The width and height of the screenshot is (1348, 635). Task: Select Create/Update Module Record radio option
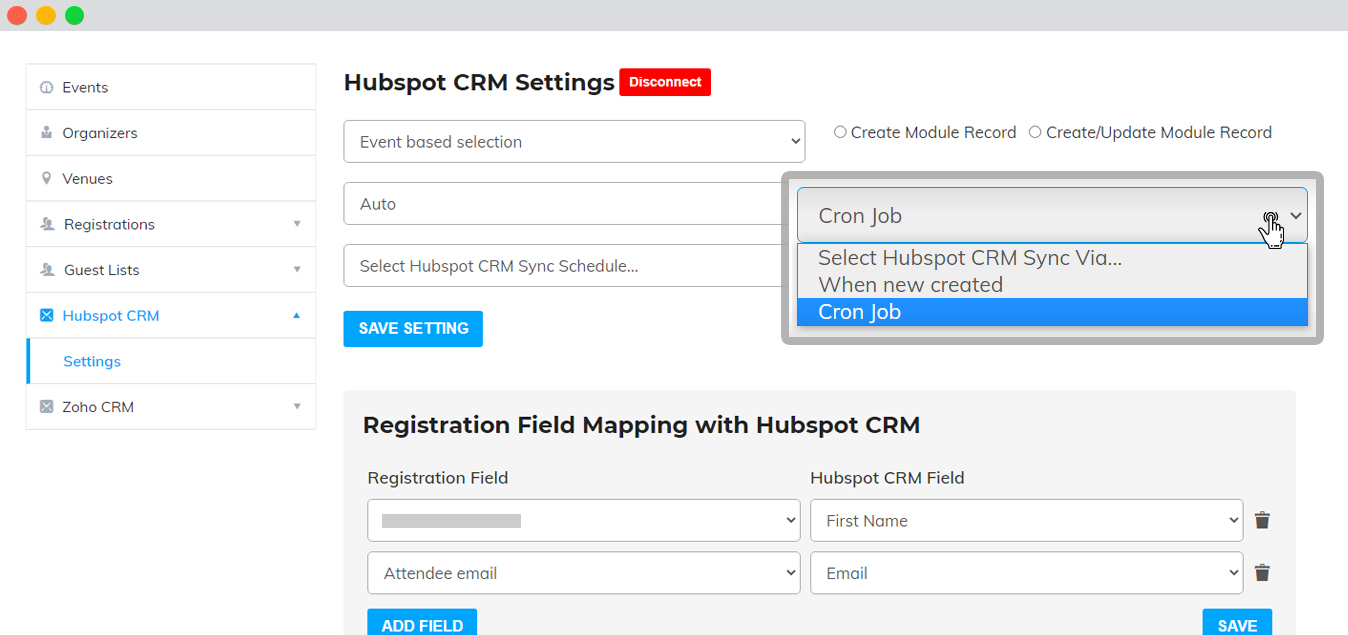coord(1035,132)
